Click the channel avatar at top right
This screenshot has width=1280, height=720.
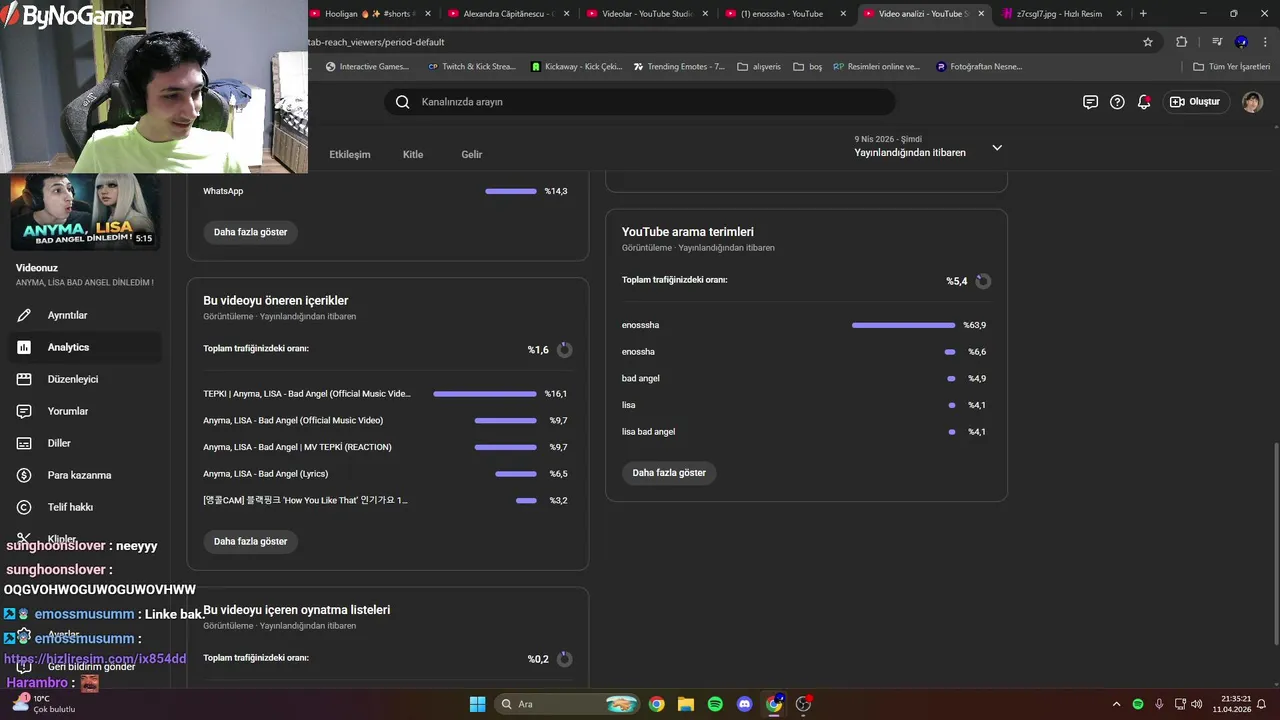(1252, 102)
